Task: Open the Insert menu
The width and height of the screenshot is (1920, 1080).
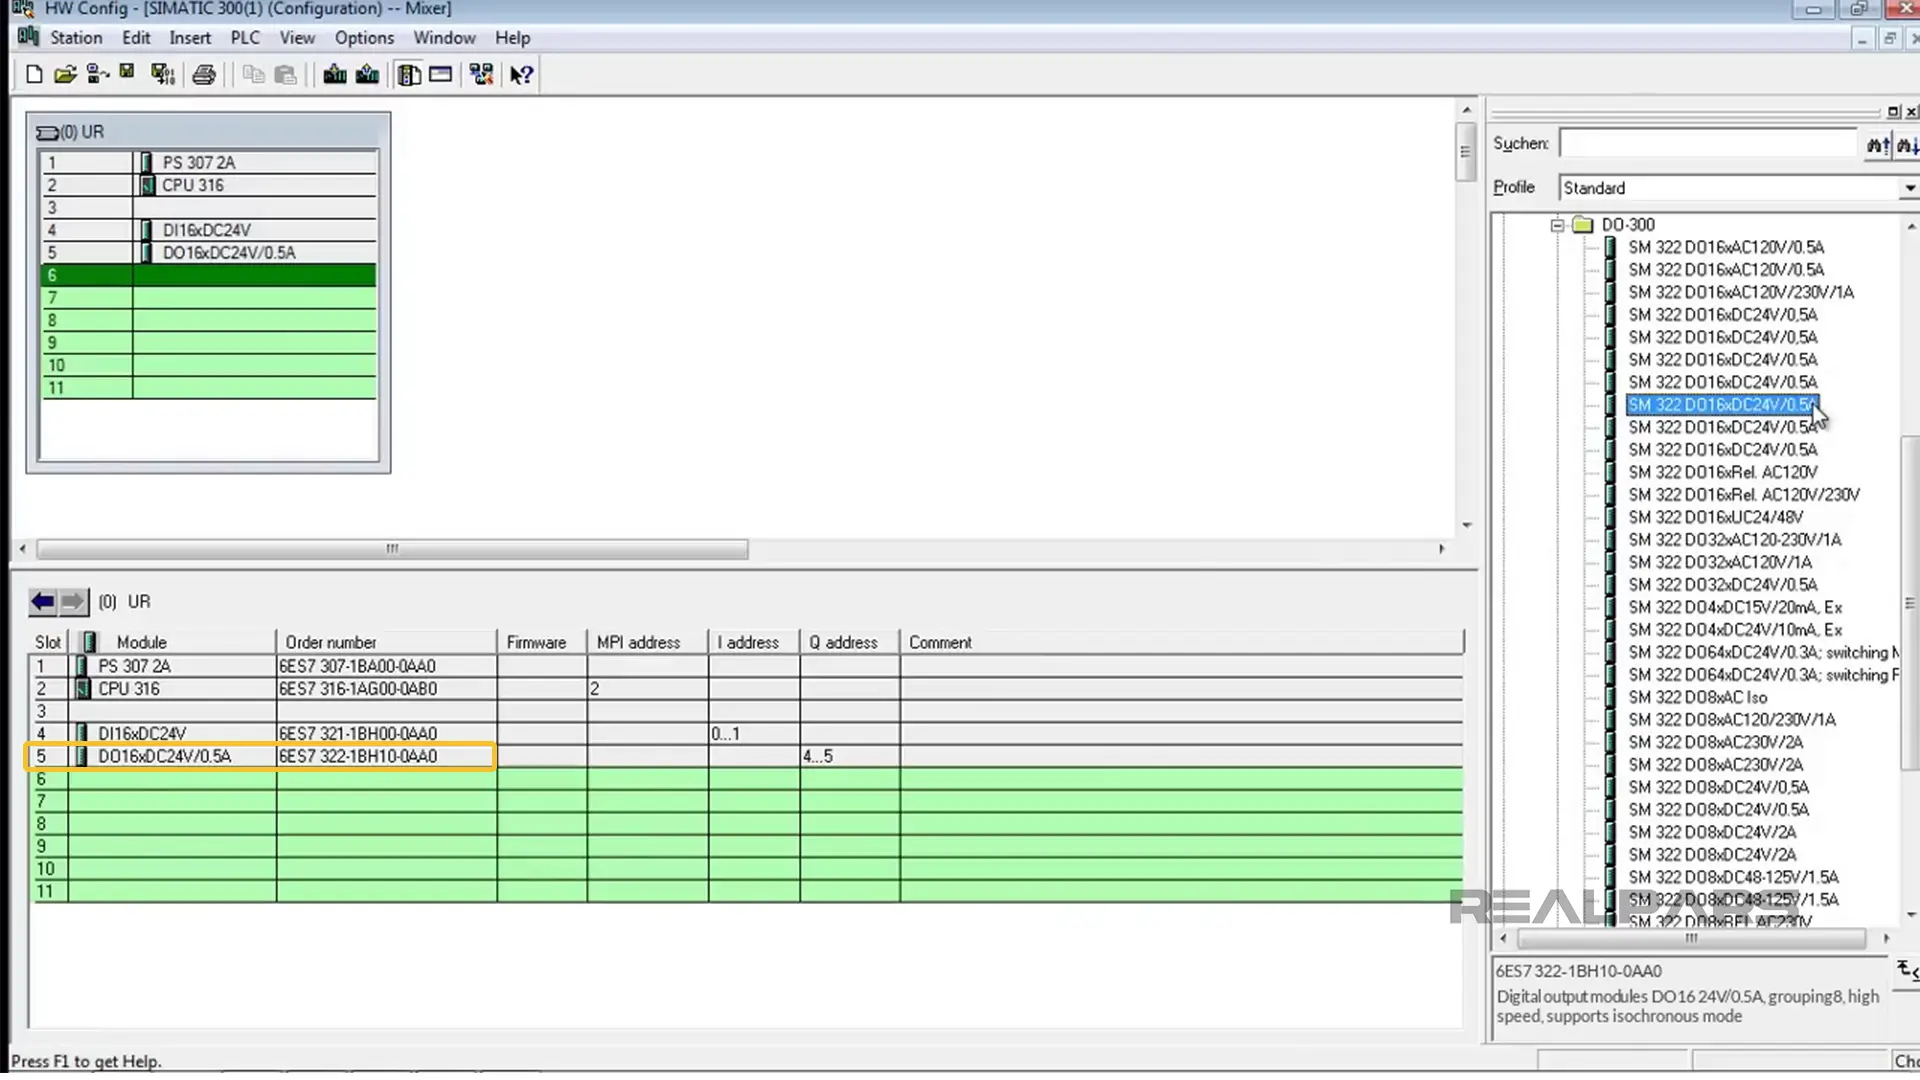Action: (x=190, y=38)
